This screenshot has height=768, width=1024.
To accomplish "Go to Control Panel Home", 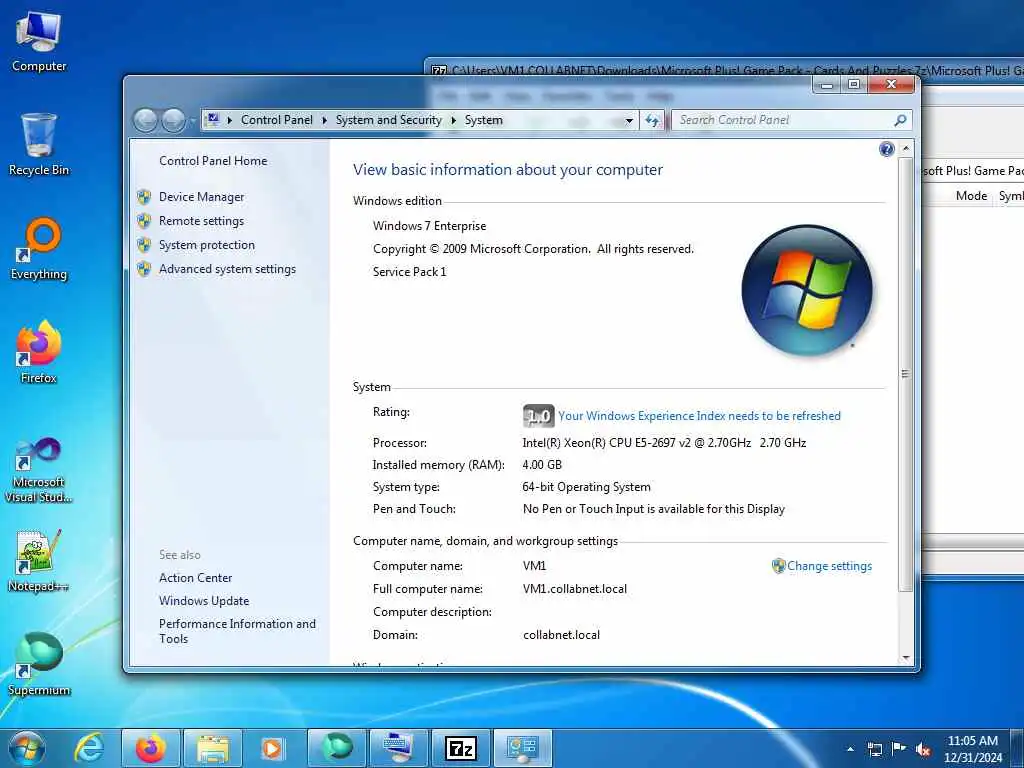I will tap(213, 161).
